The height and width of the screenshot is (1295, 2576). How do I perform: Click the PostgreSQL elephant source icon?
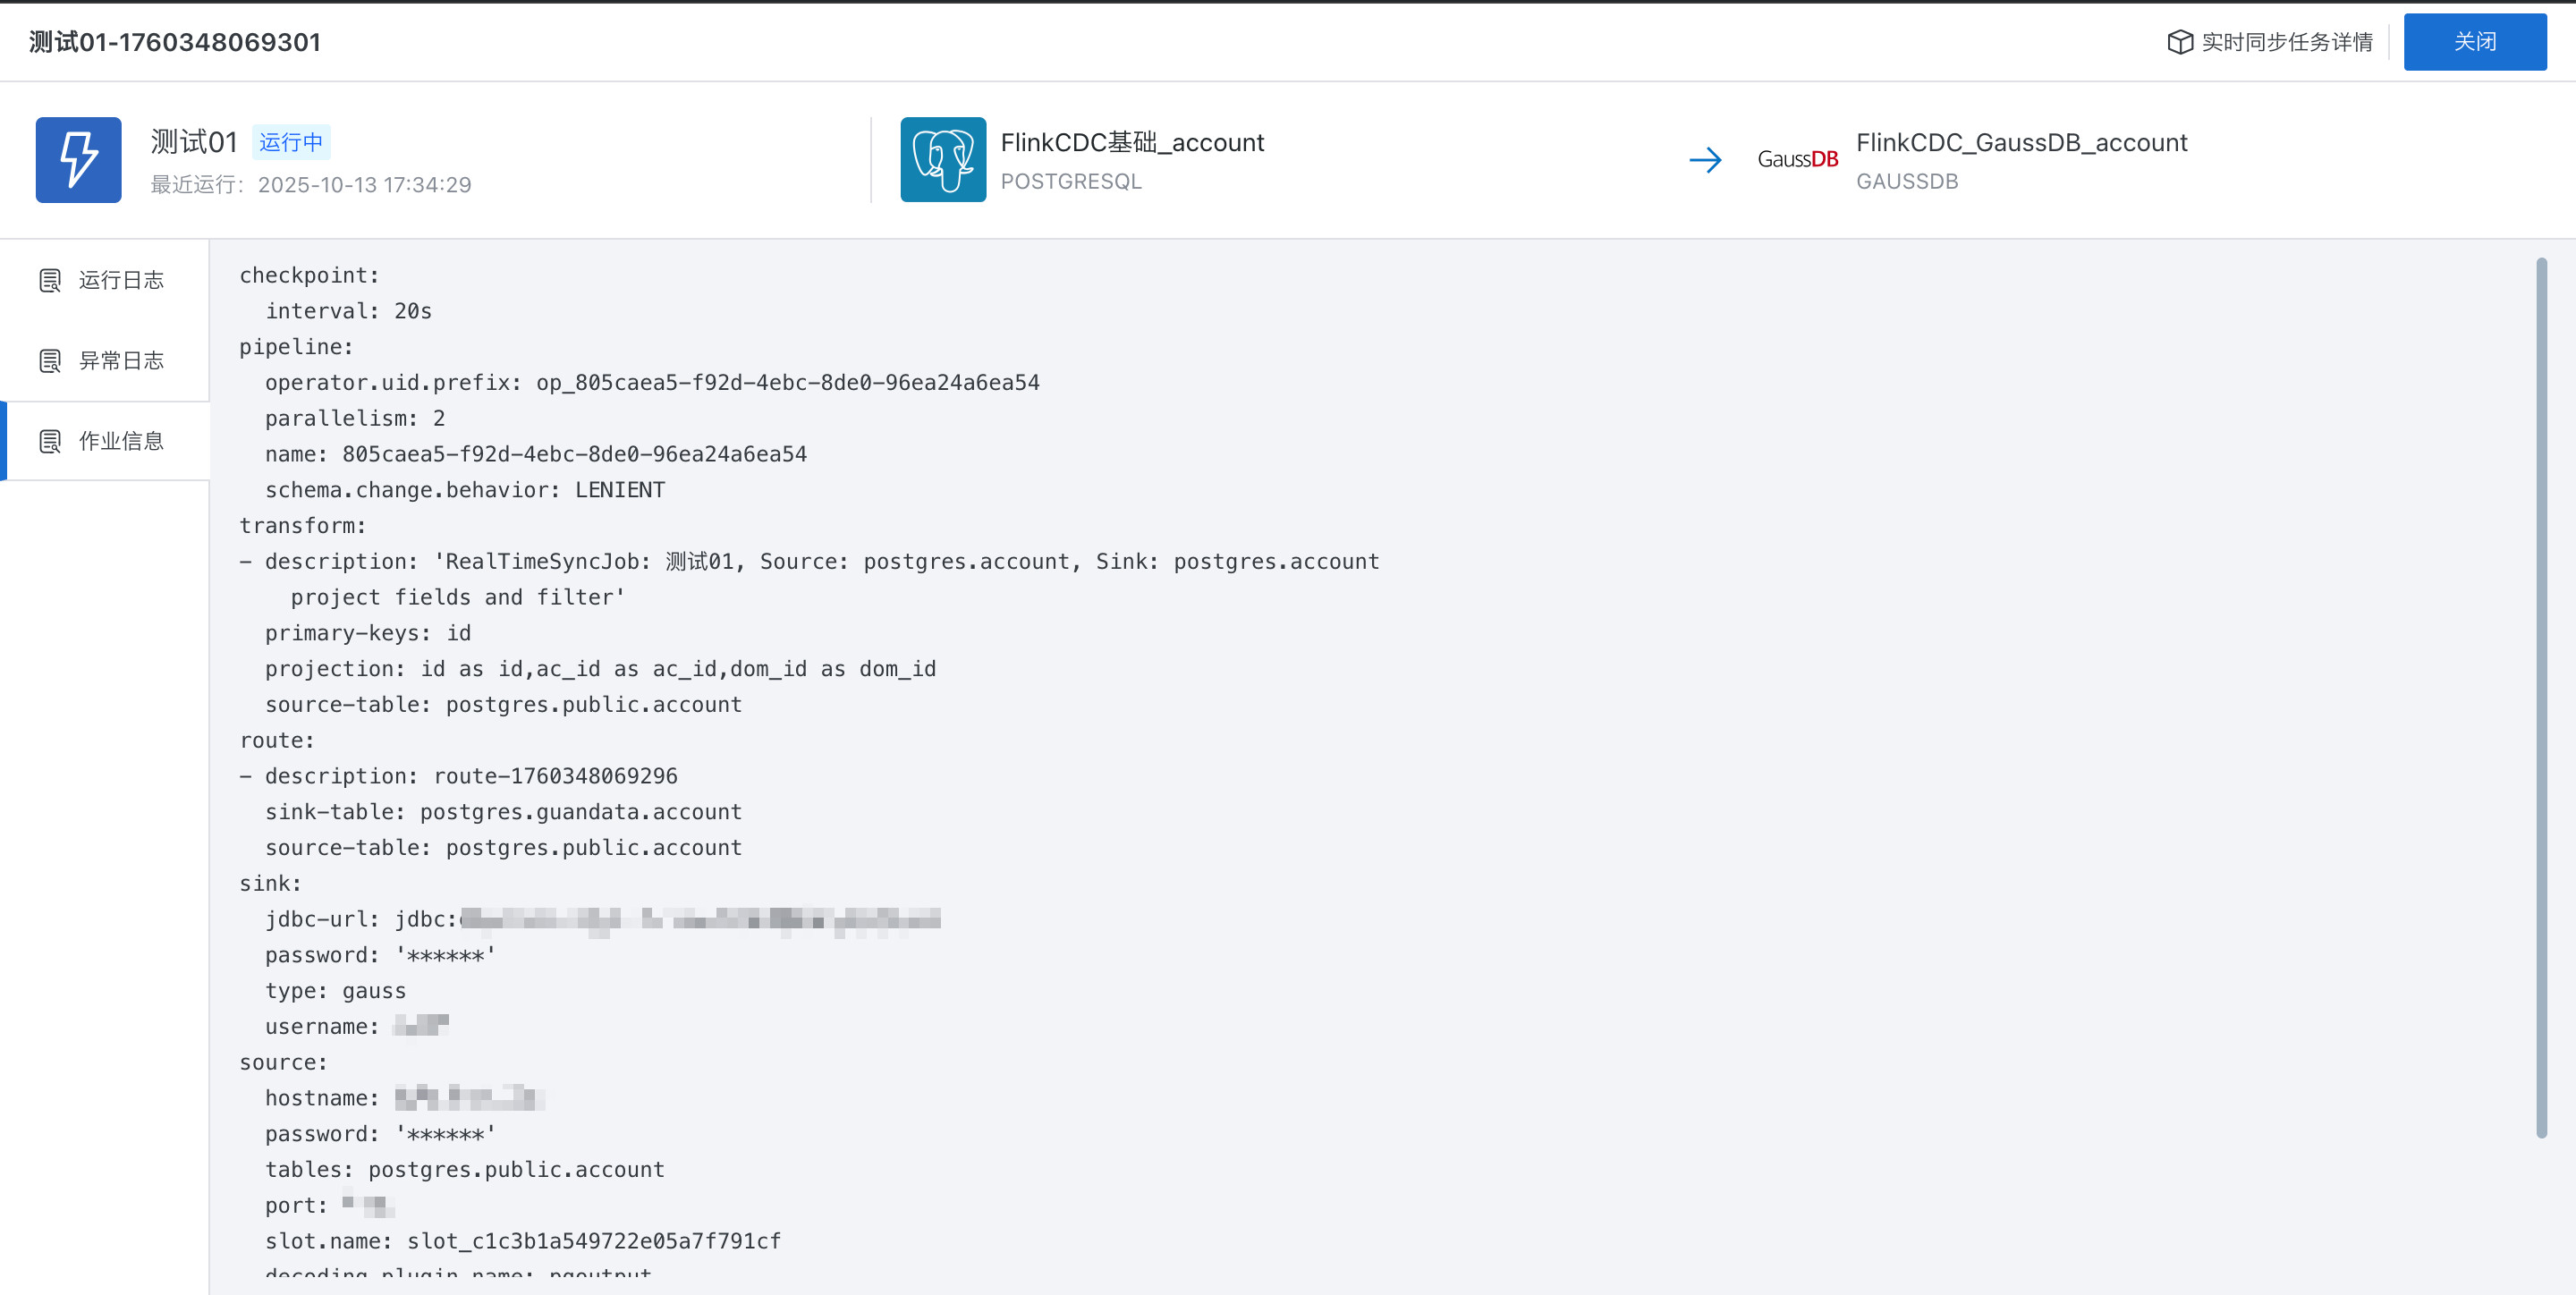(942, 160)
